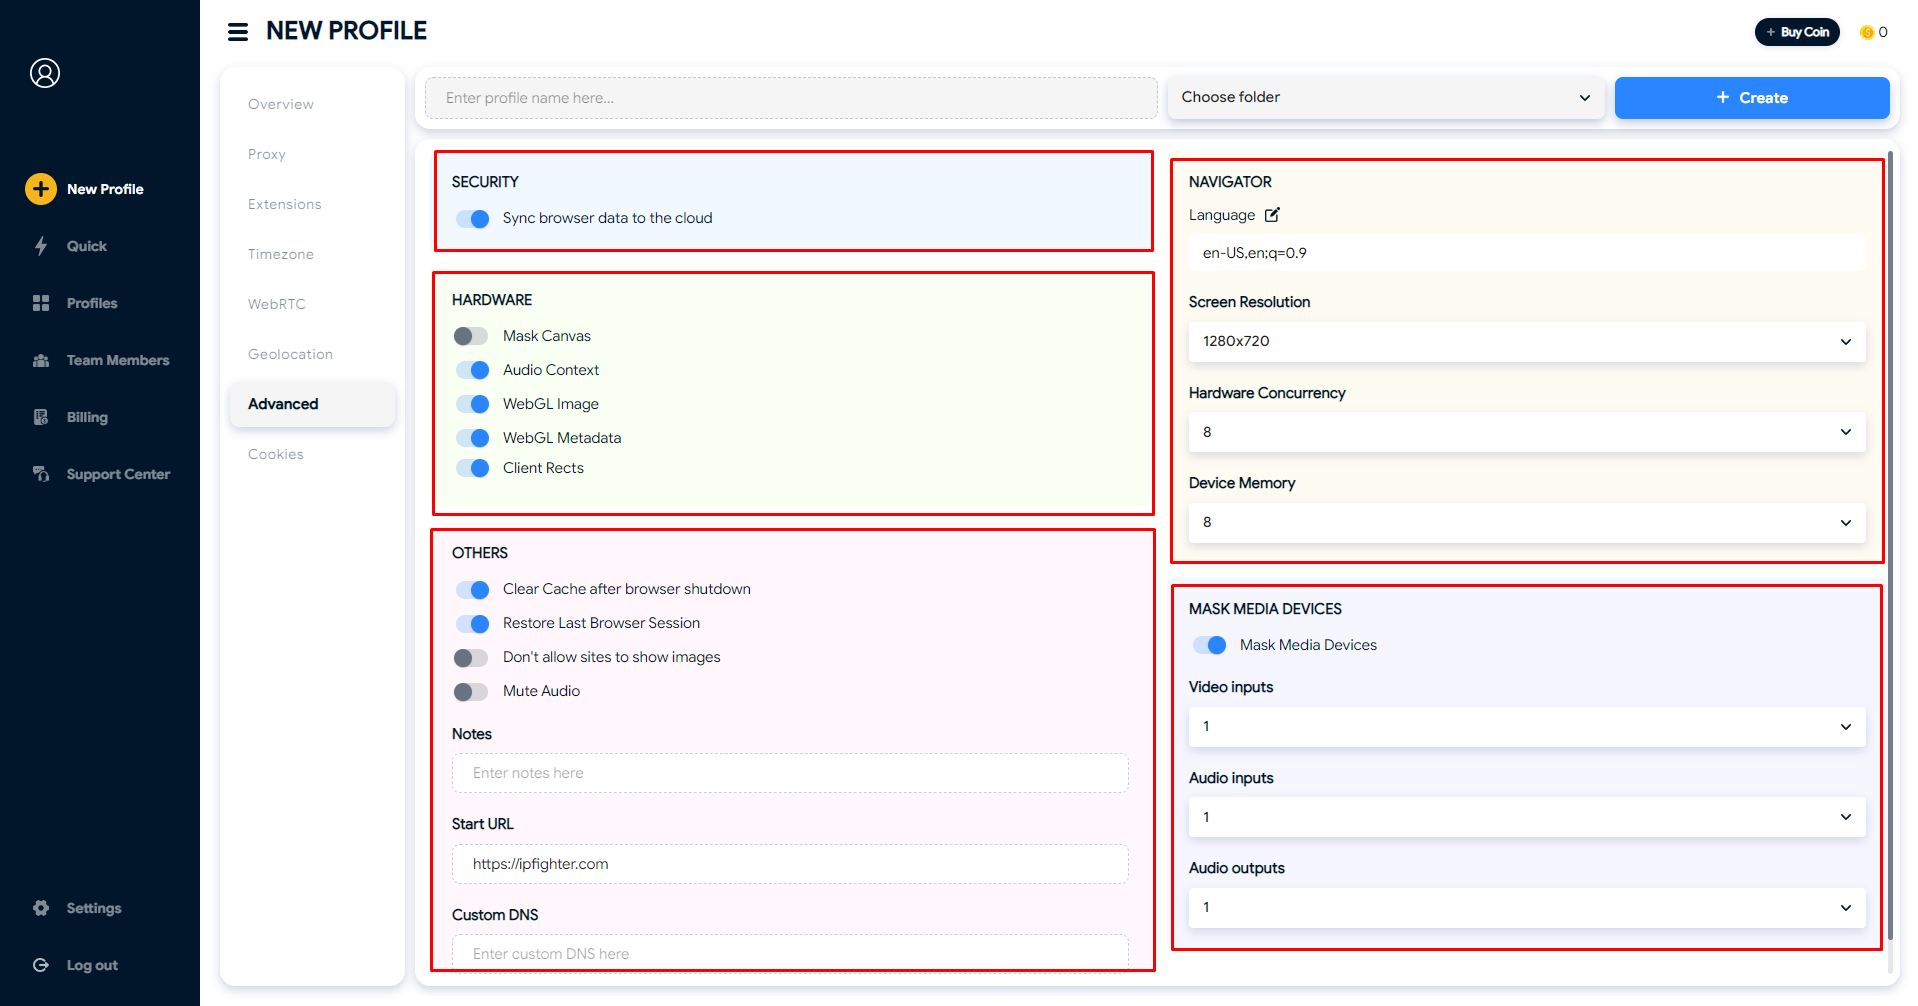The width and height of the screenshot is (1918, 1006).
Task: Go to the Geolocation section
Action: [290, 354]
